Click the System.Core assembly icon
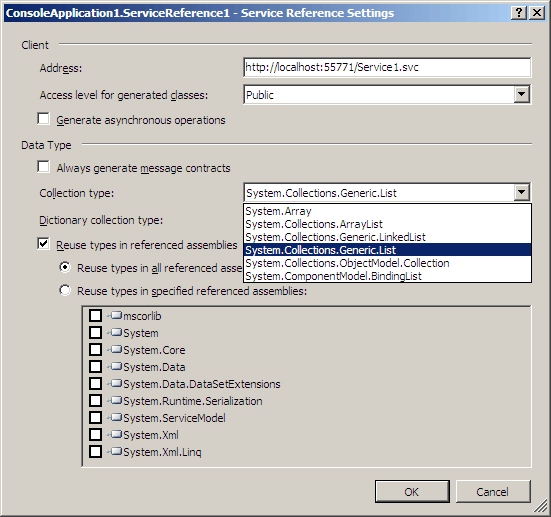Screen dimensions: 551x517 click(x=116, y=349)
